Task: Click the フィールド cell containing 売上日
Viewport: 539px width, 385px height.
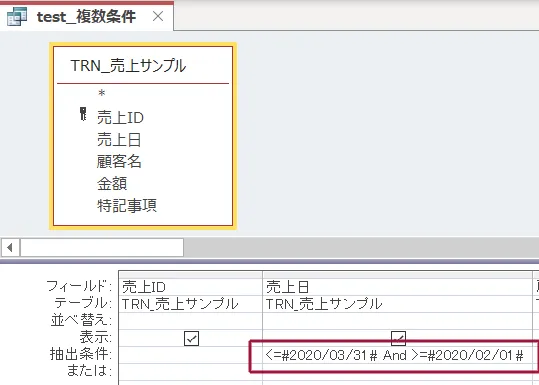Action: [397, 287]
